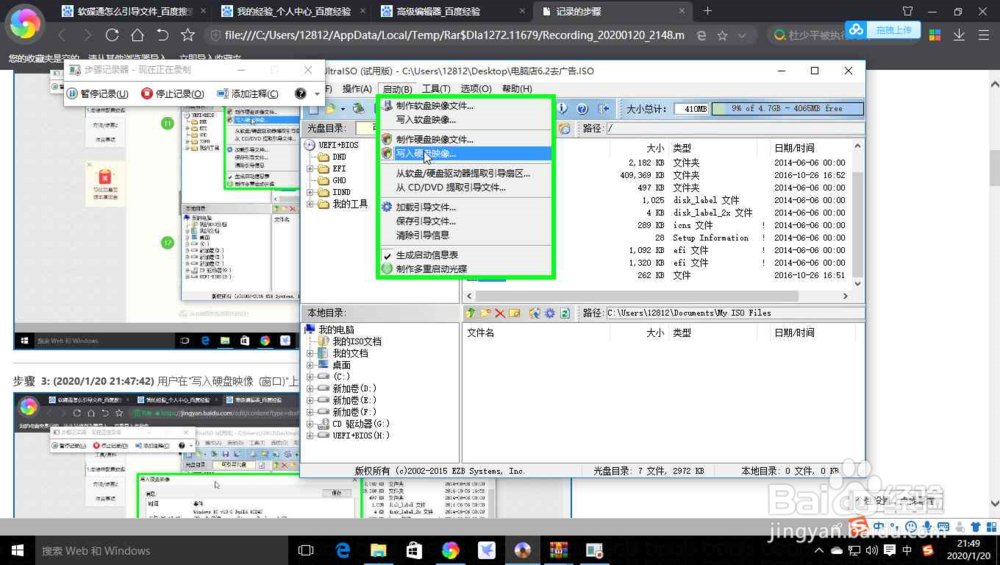This screenshot has height=565, width=1000.
Task: Select UEFI+BIOS root in disc tree
Action: pos(338,145)
